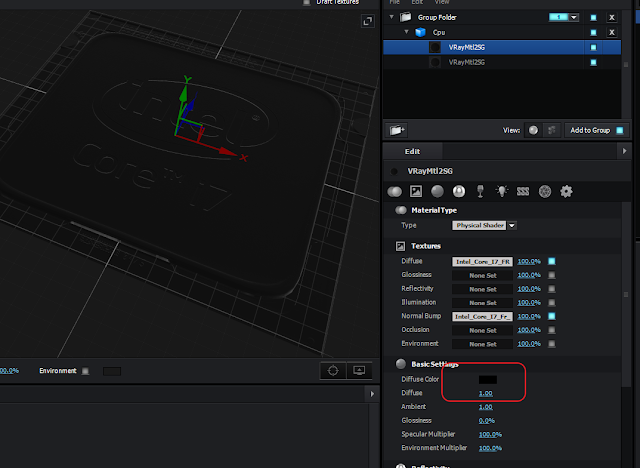
Task: Open the black Diffuse Color swatch
Action: click(488, 379)
